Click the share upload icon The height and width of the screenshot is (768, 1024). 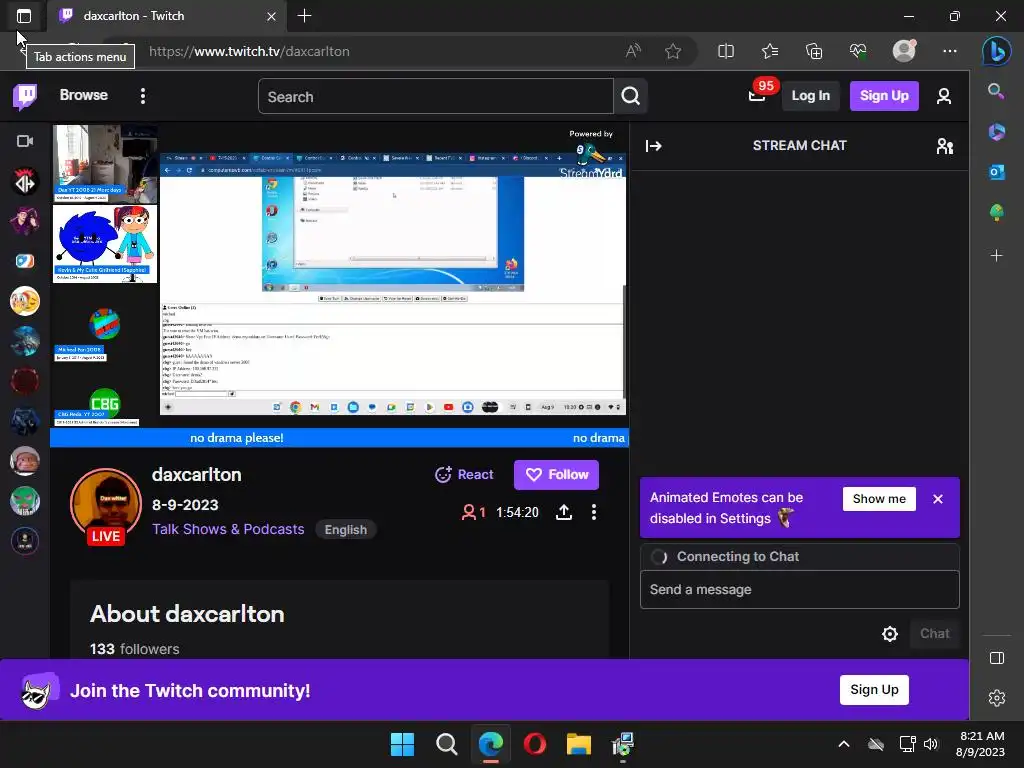(x=564, y=513)
